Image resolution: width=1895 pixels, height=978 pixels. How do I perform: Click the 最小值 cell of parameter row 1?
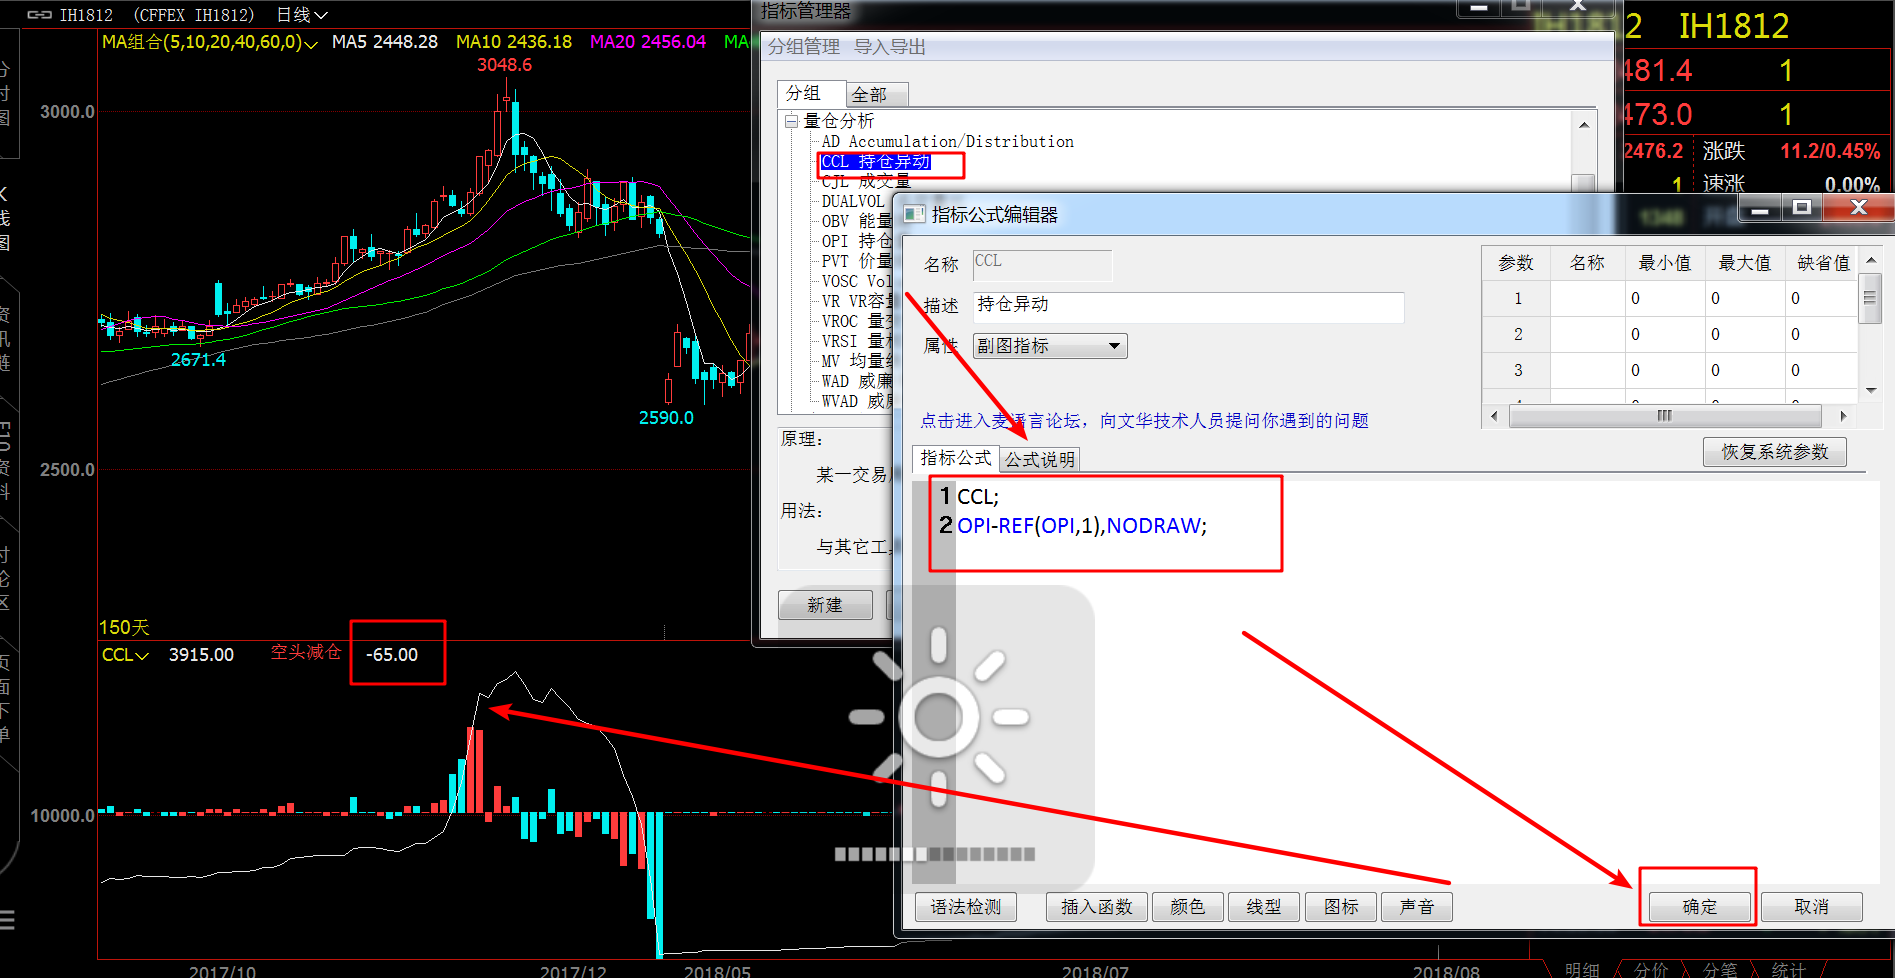[1666, 298]
